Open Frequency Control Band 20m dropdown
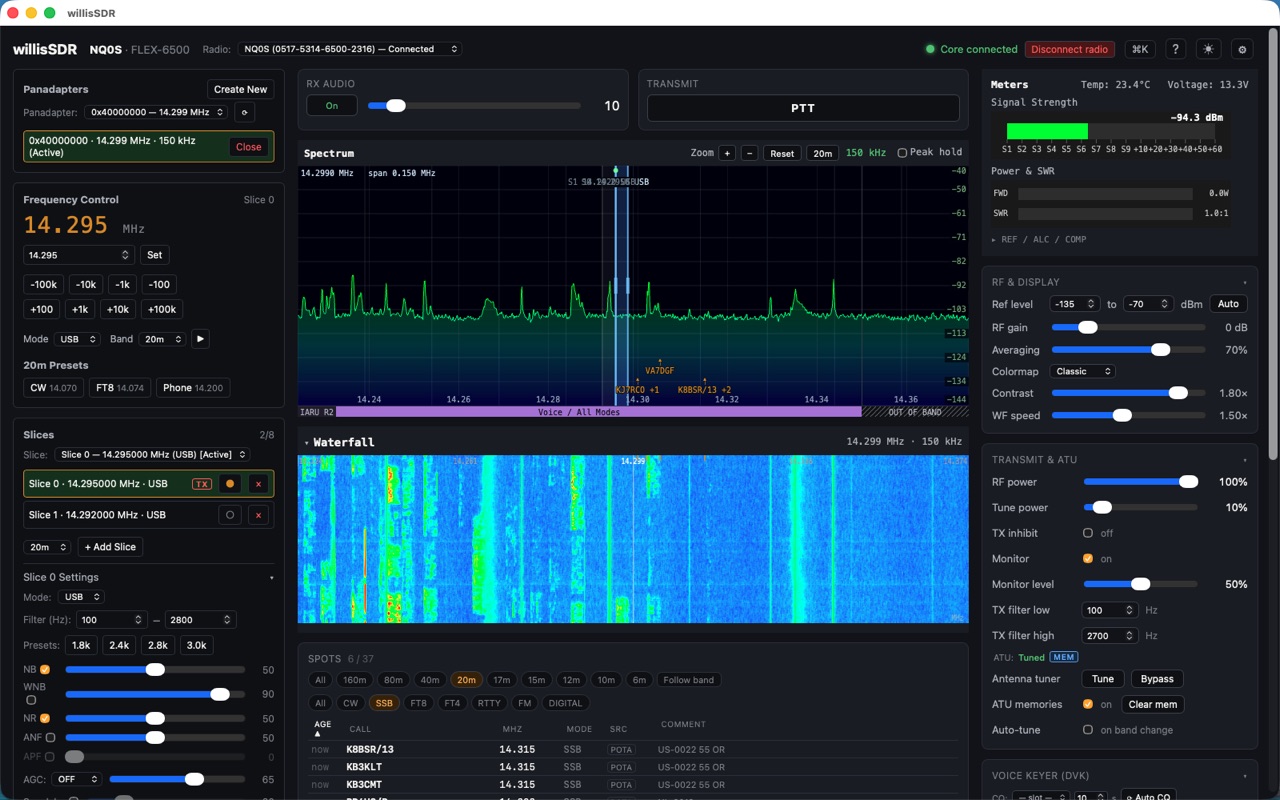Viewport: 1280px width, 800px height. 162,339
